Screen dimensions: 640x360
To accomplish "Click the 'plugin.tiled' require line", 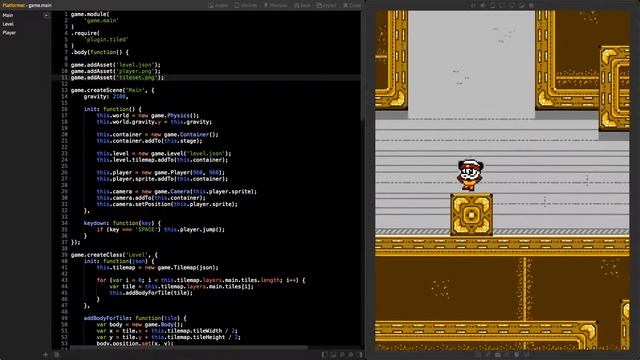I will (x=107, y=40).
